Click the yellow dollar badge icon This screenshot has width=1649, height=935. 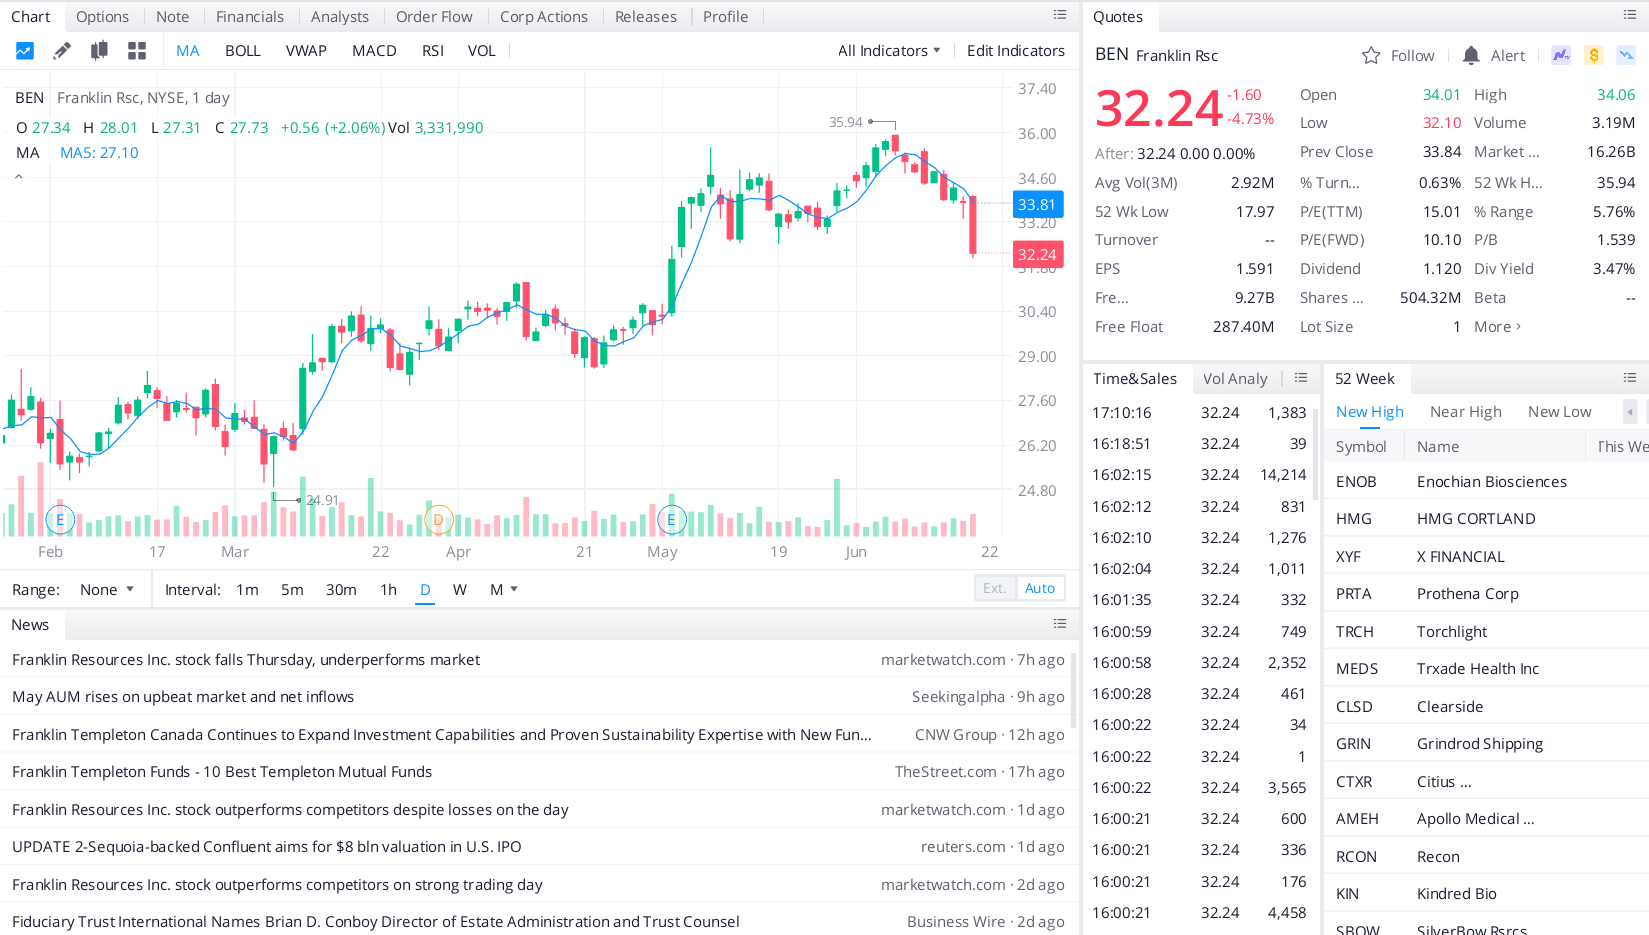coord(1594,55)
